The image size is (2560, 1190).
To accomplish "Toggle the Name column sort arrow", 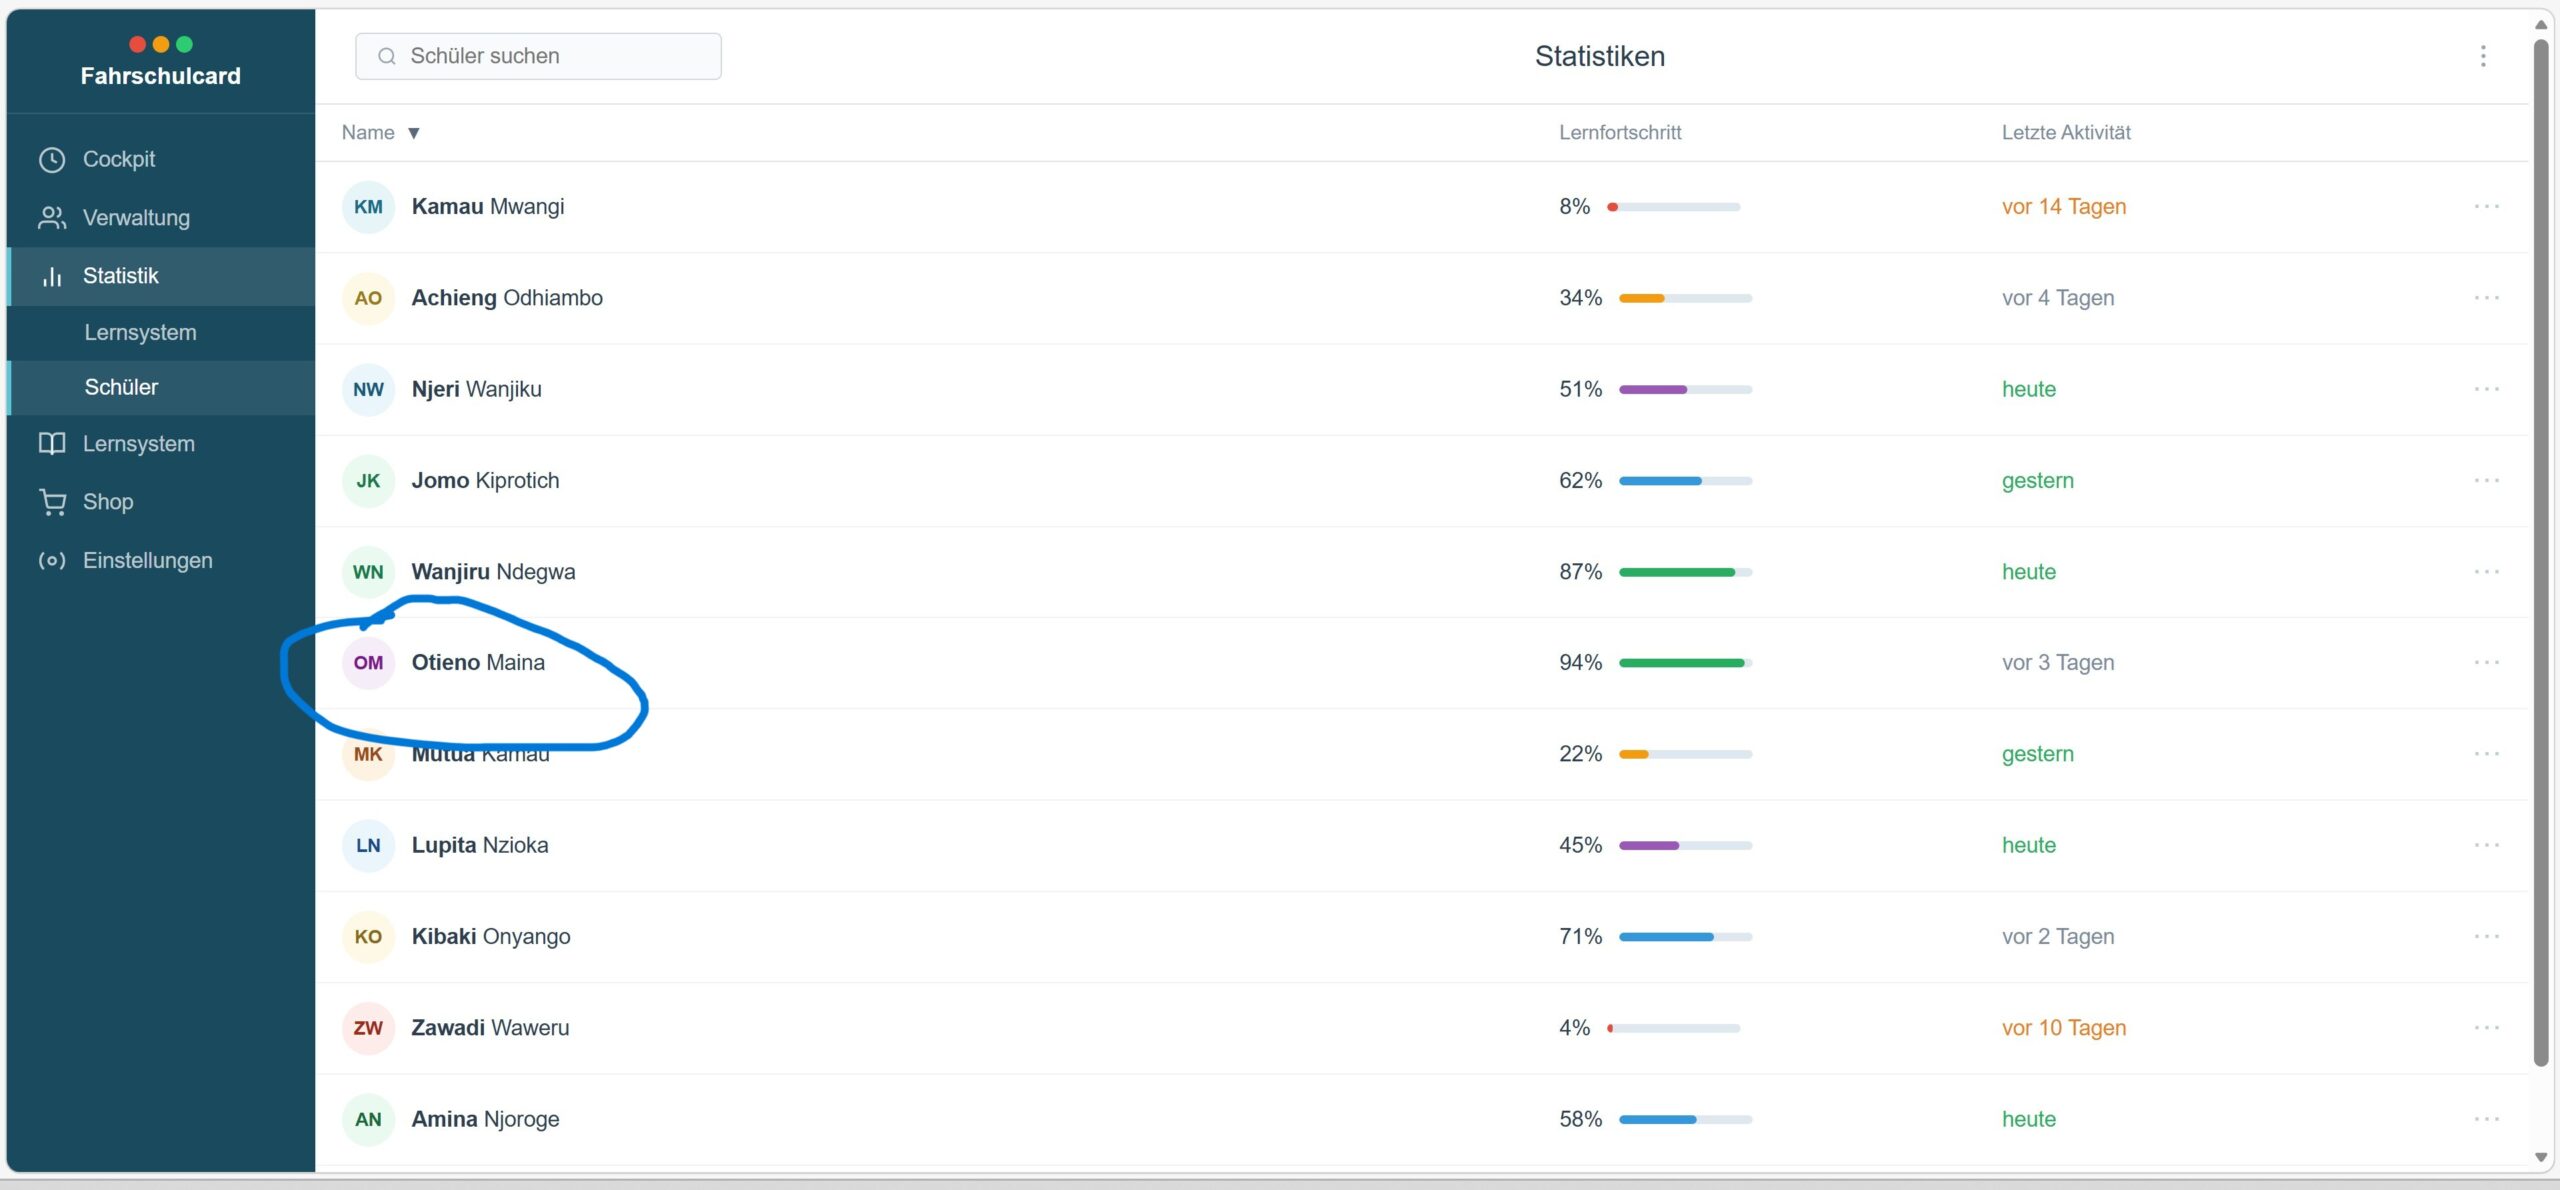I will pos(413,133).
